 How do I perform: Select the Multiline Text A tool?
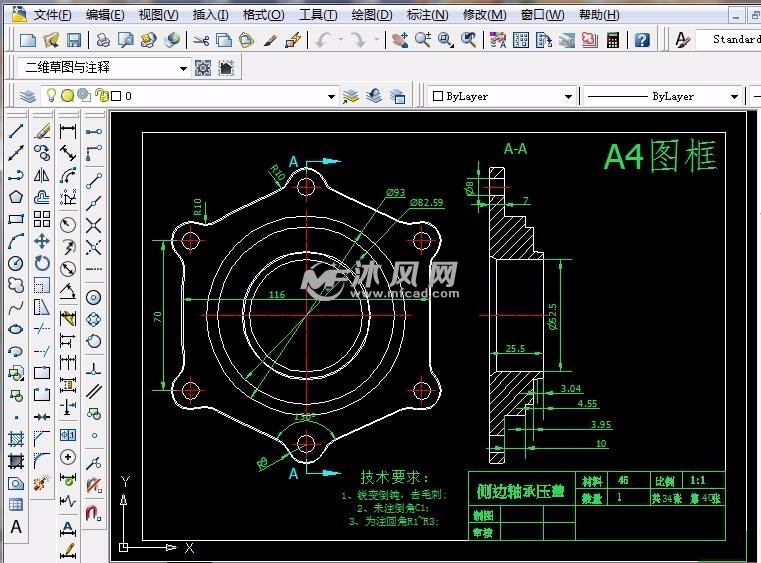click(x=16, y=527)
